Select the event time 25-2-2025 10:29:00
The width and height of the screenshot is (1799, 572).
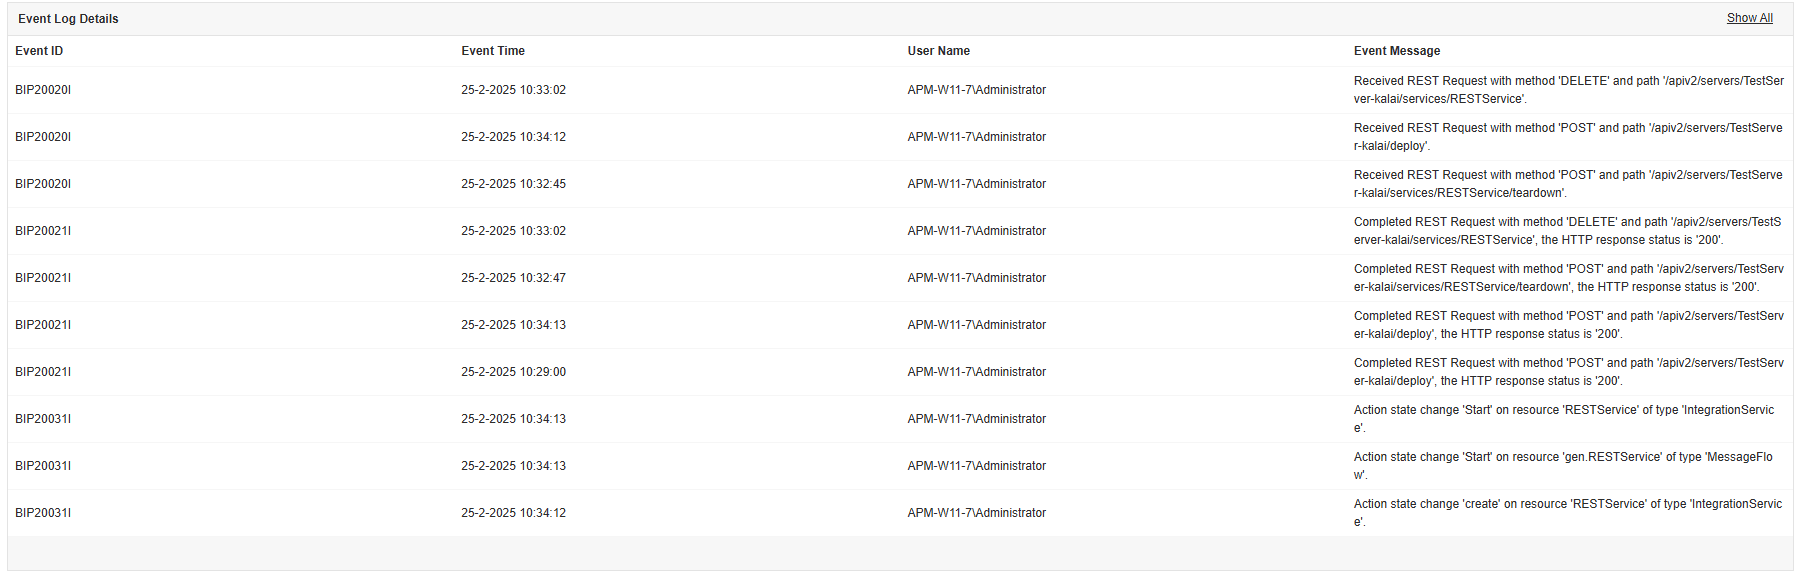pyautogui.click(x=513, y=372)
